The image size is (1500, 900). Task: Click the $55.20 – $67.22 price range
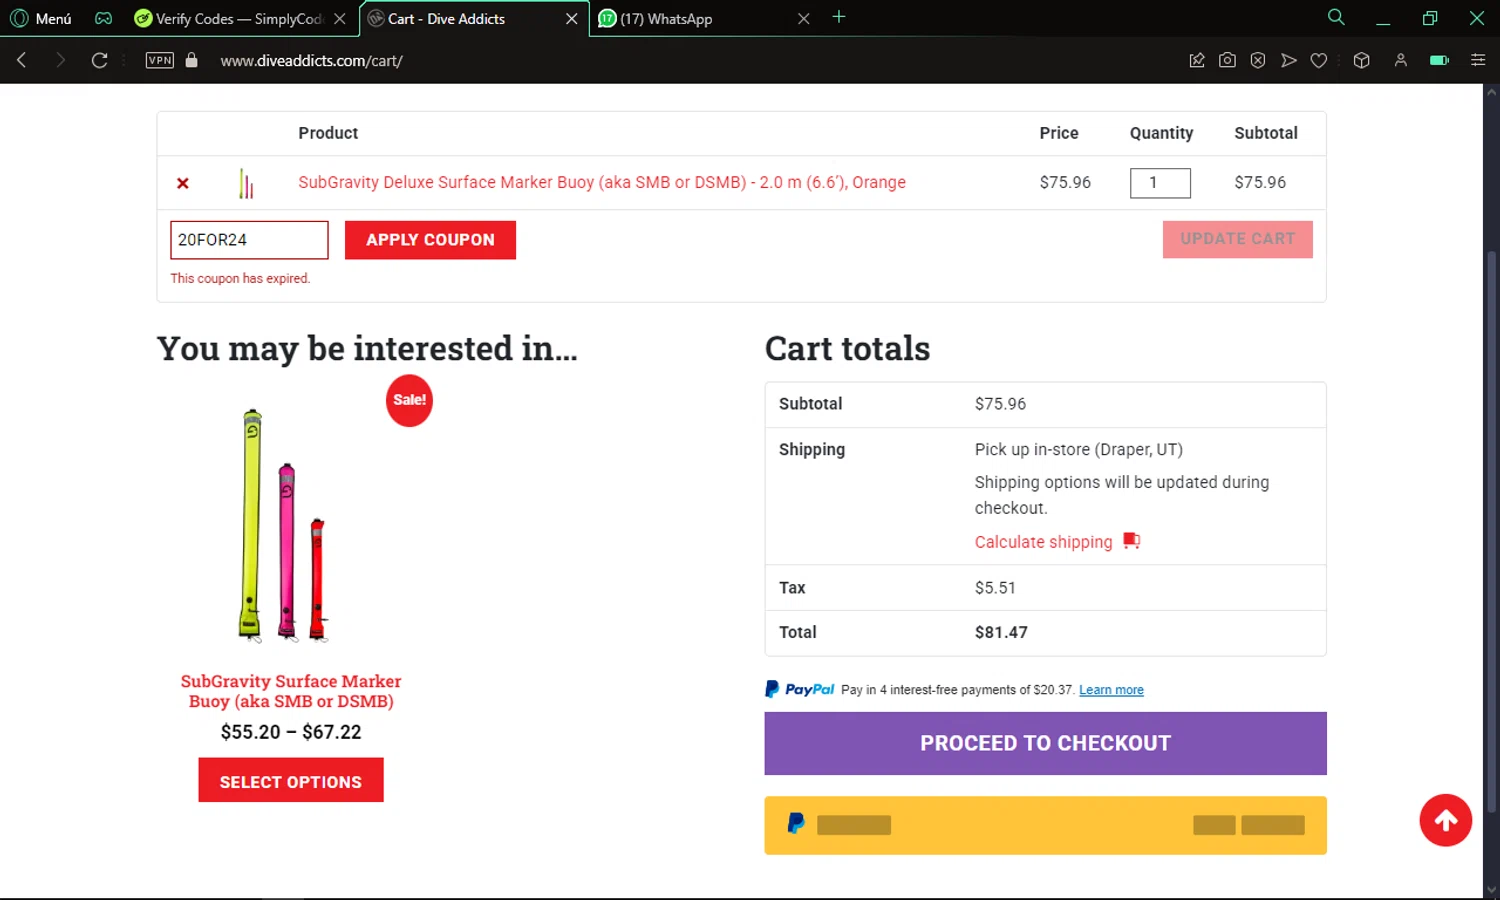pyautogui.click(x=291, y=732)
